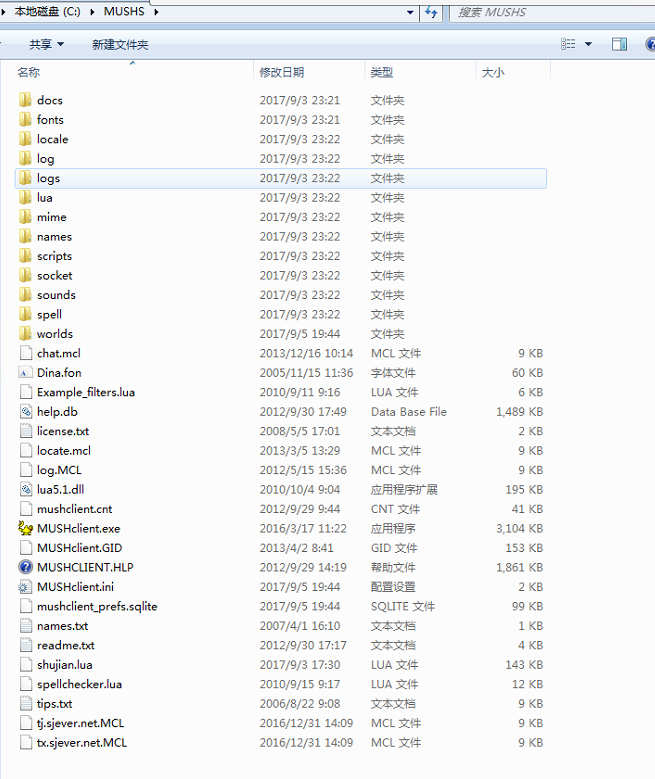Expand the arrow after 本地磁盘 (C:) breadcrumb
655x779 pixels.
coord(92,12)
